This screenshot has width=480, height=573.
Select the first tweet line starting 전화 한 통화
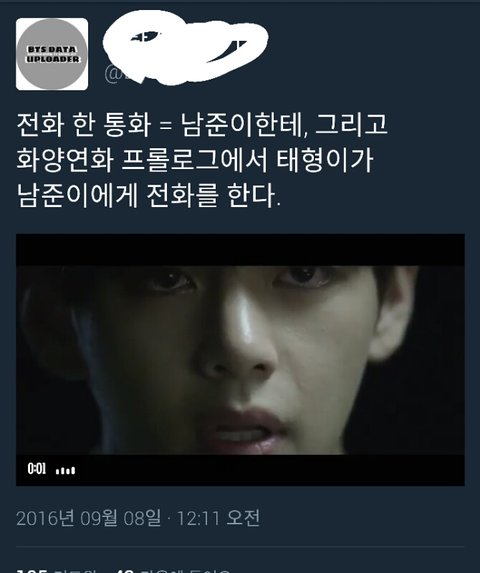pos(202,125)
